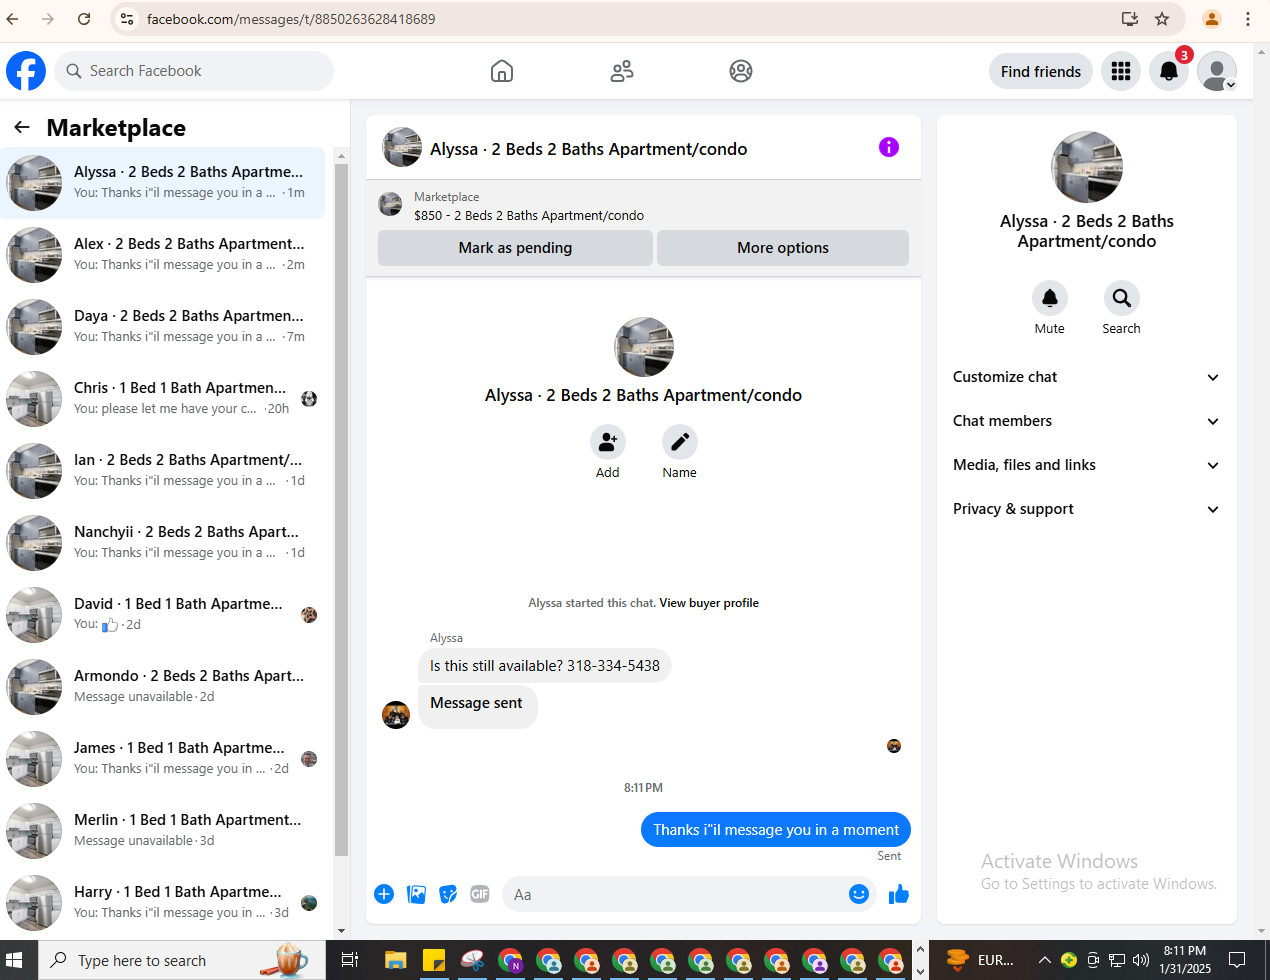Expand the Customize chat section
The width and height of the screenshot is (1270, 980).
1087,377
